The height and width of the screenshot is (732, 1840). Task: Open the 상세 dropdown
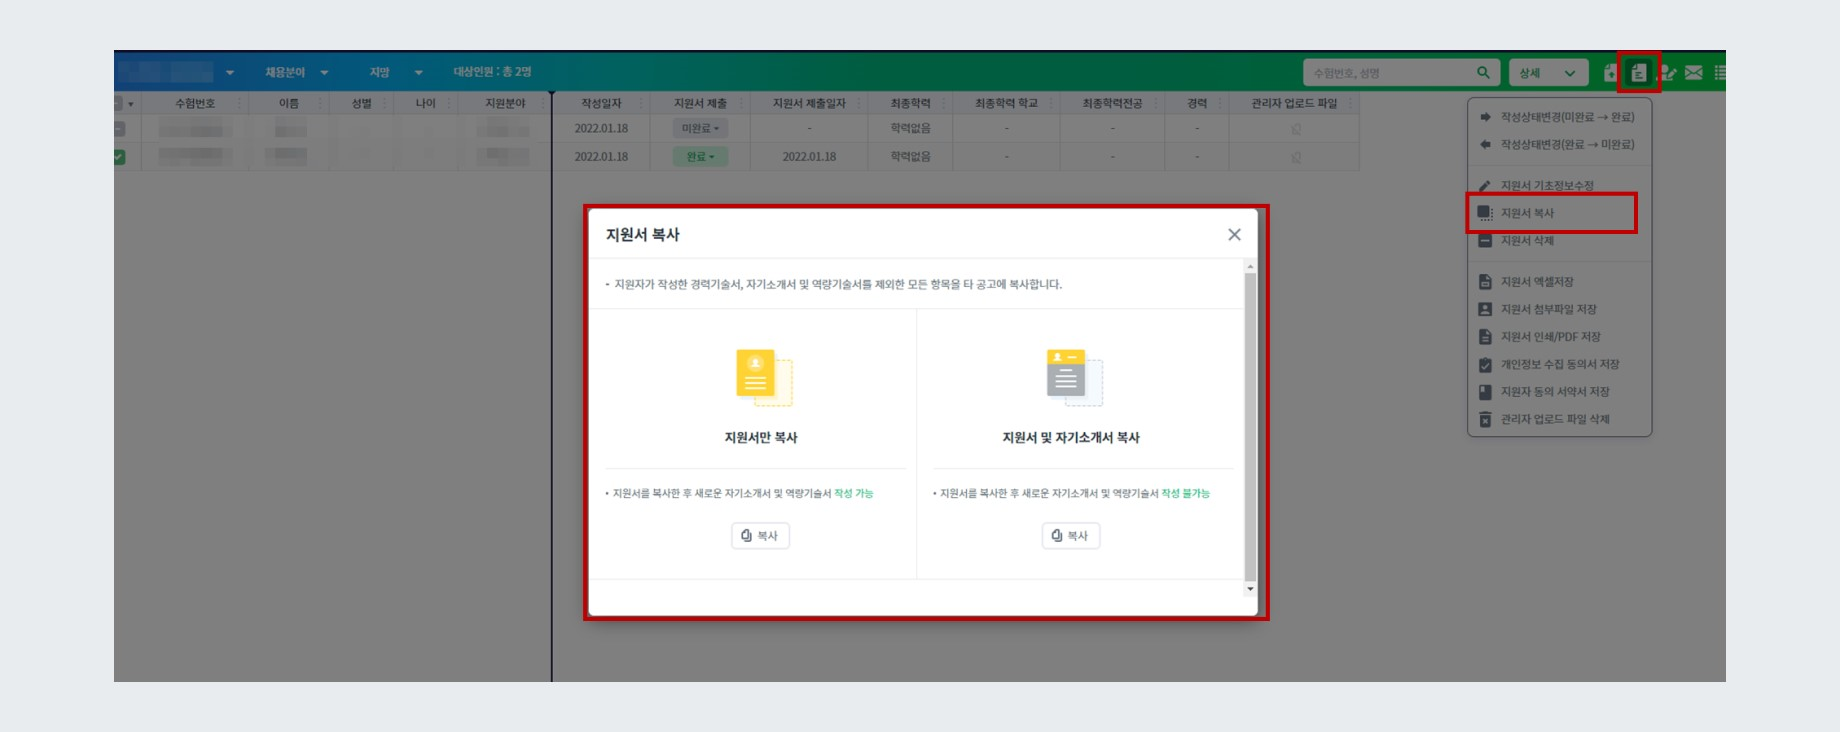(1548, 73)
